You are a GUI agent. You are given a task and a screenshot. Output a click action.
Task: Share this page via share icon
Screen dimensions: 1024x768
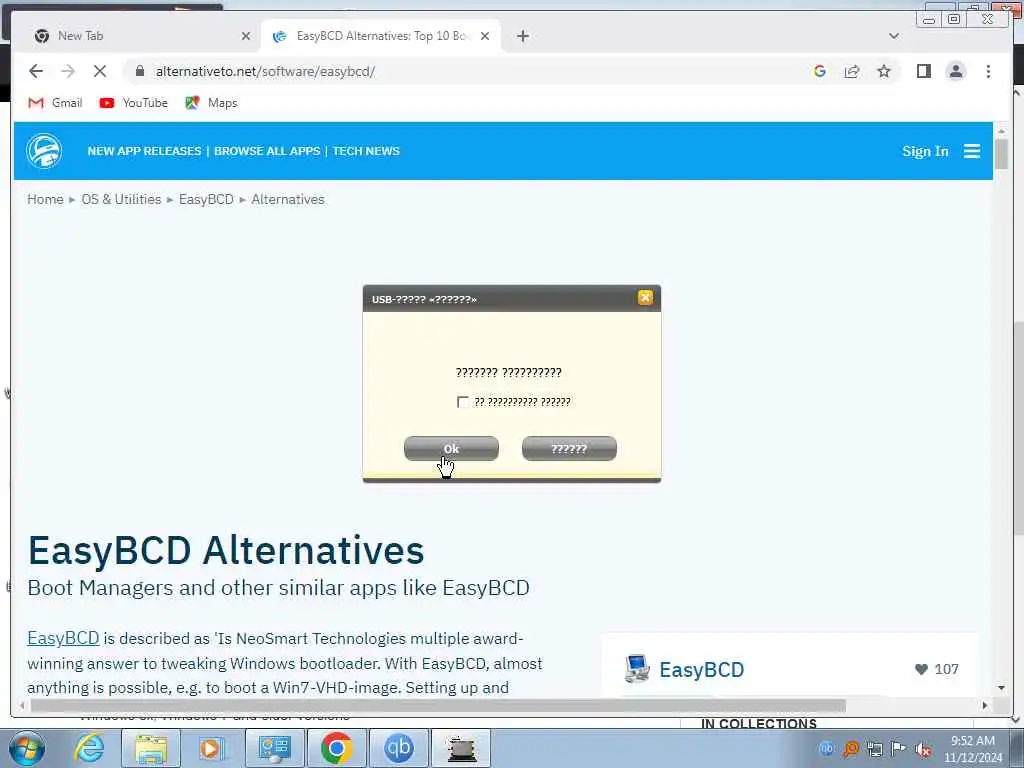pyautogui.click(x=852, y=71)
